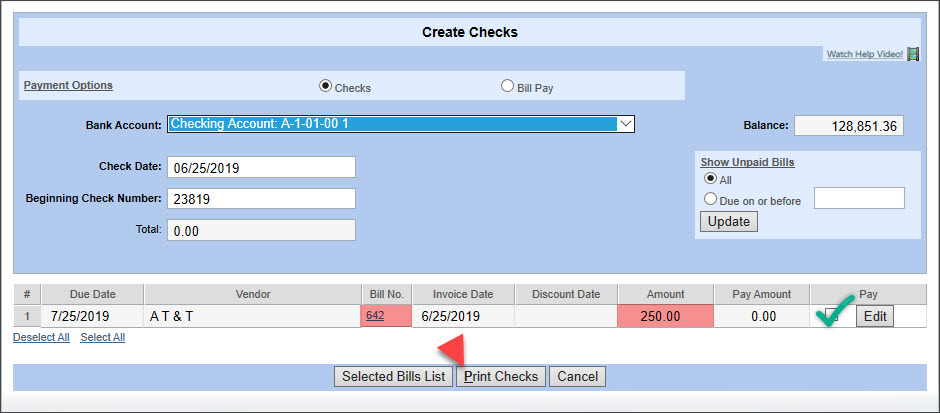940x413 pixels.
Task: Click Edit for the A T & T bill
Action: coord(875,316)
